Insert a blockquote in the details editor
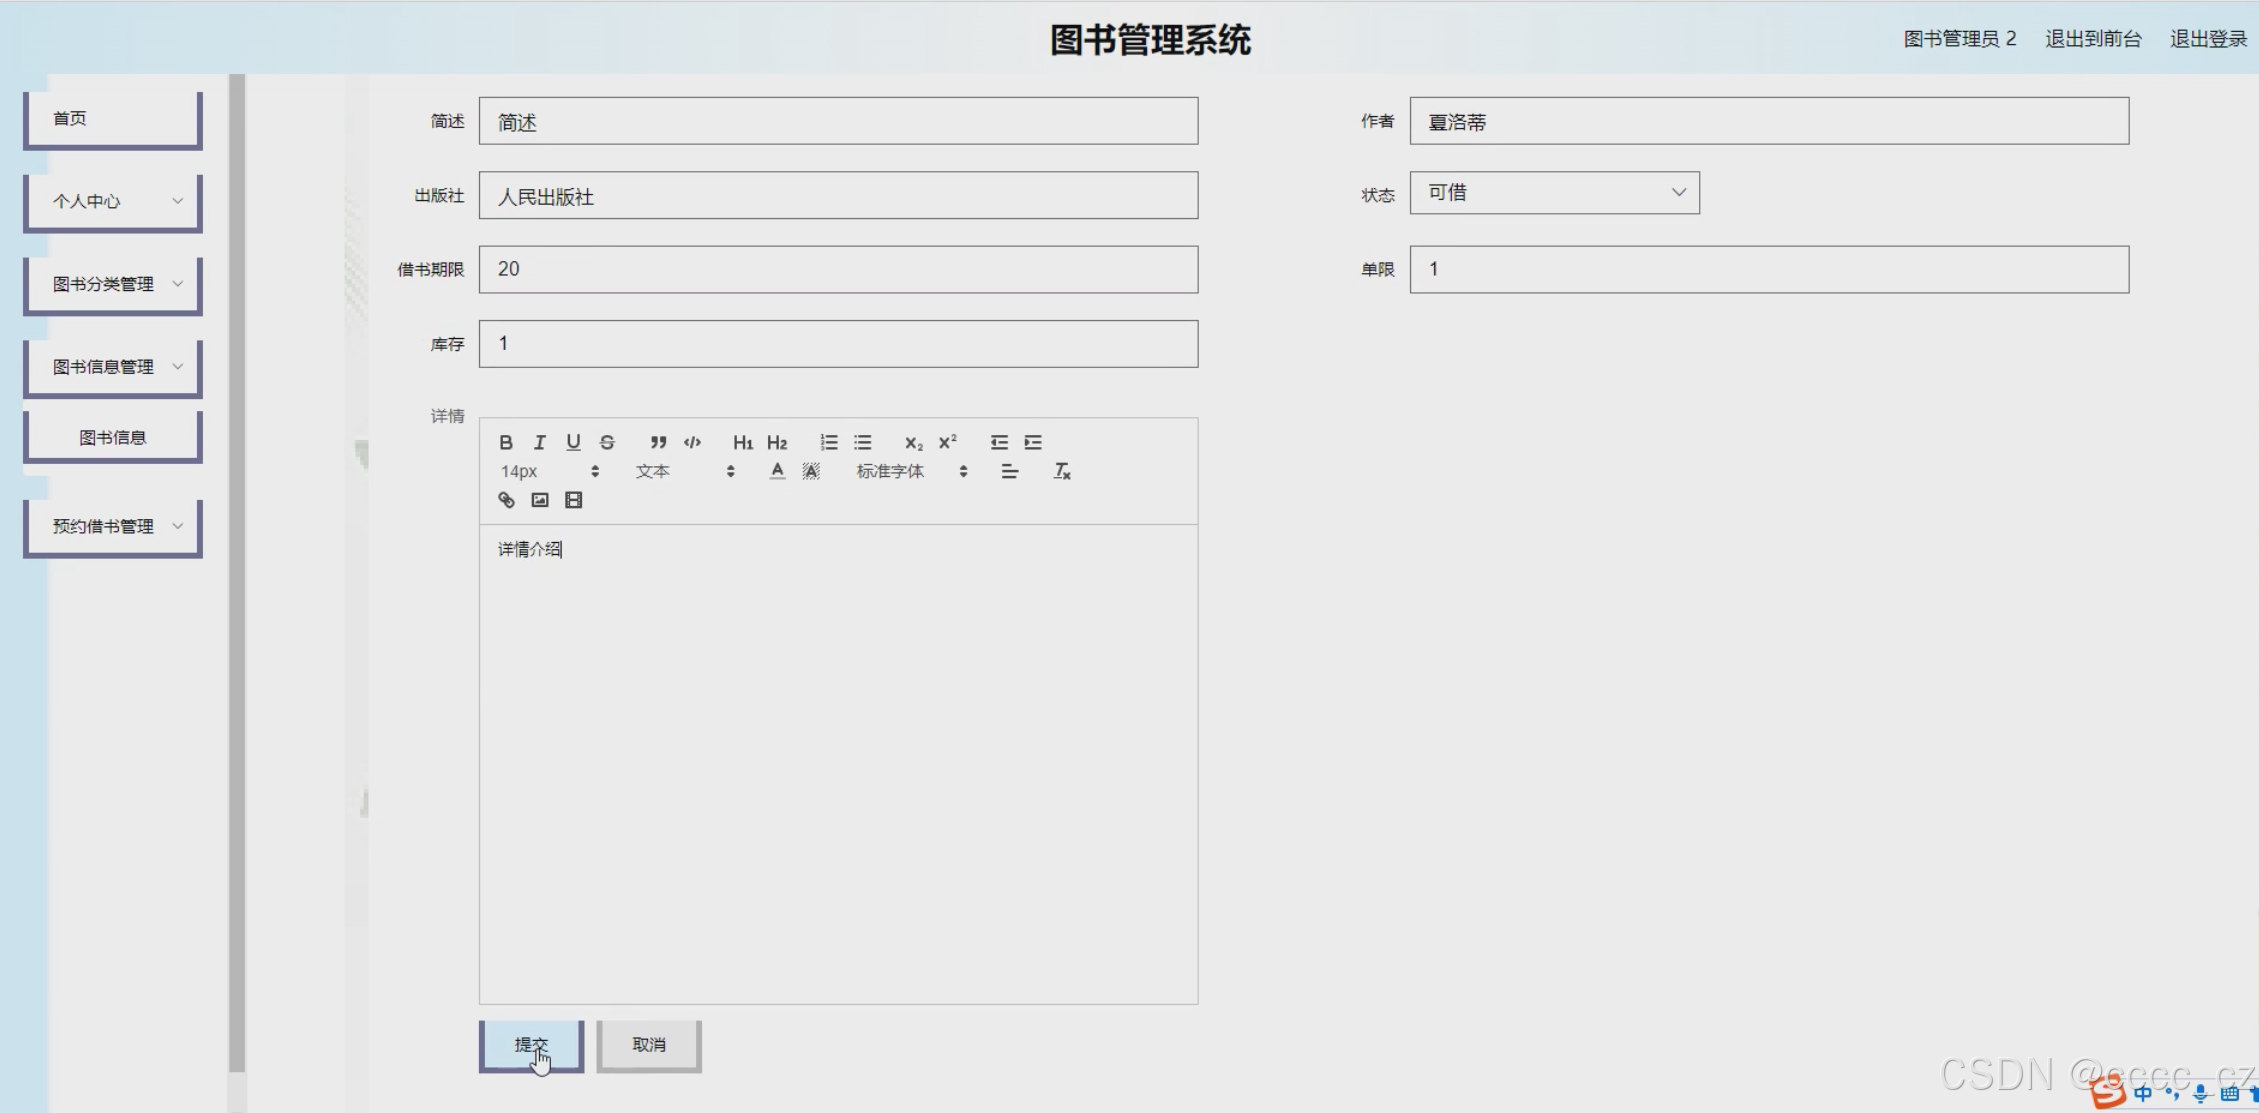This screenshot has width=2259, height=1113. 658,442
